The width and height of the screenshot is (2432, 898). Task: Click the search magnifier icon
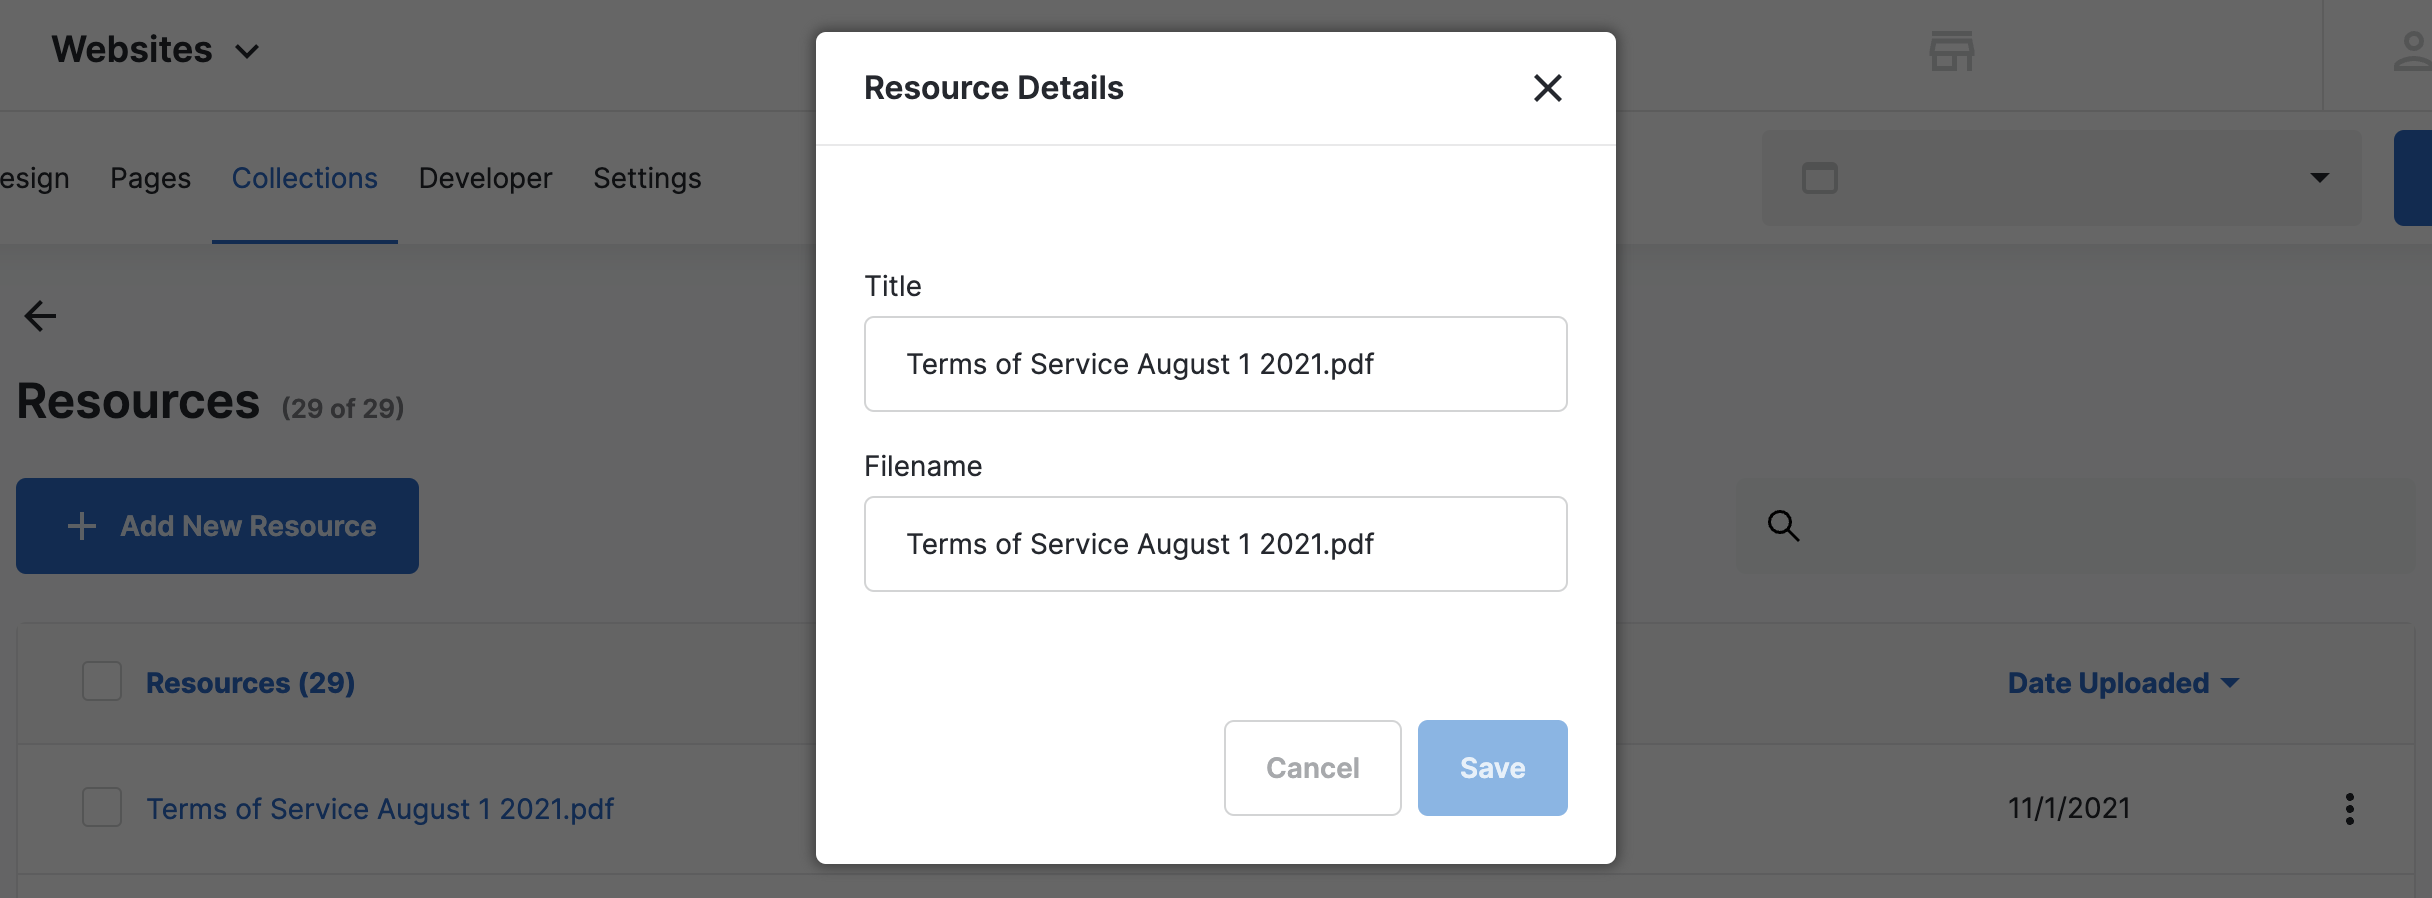(x=1783, y=526)
